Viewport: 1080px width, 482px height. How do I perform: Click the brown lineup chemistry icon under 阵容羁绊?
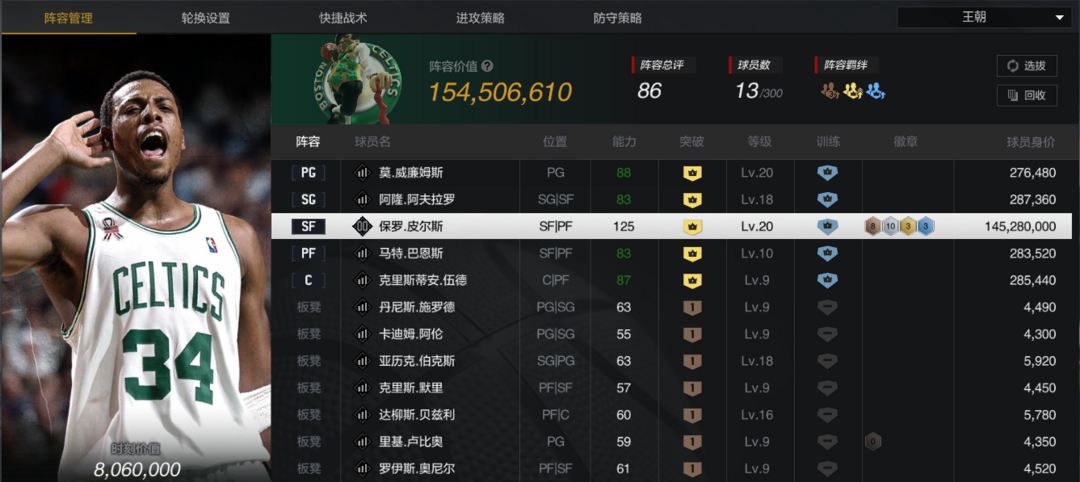pos(830,90)
